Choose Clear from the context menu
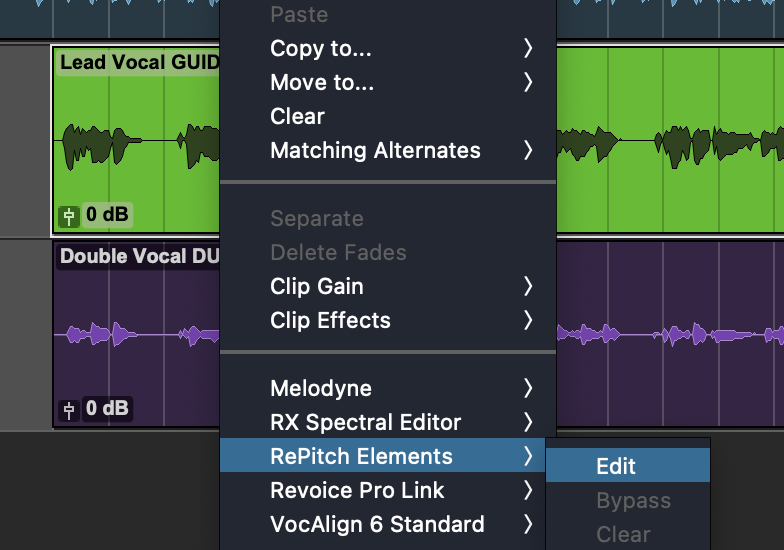The image size is (784, 550). pyautogui.click(x=297, y=116)
